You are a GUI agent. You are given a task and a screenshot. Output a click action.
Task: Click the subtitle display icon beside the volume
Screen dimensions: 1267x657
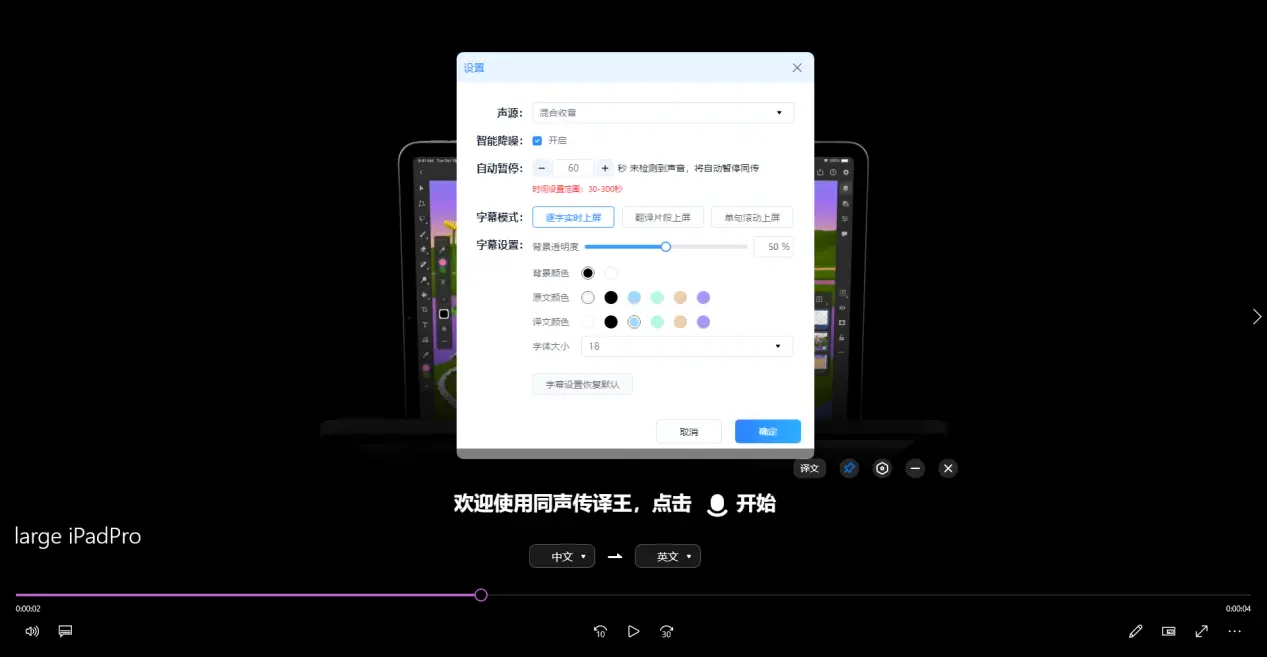coord(64,631)
